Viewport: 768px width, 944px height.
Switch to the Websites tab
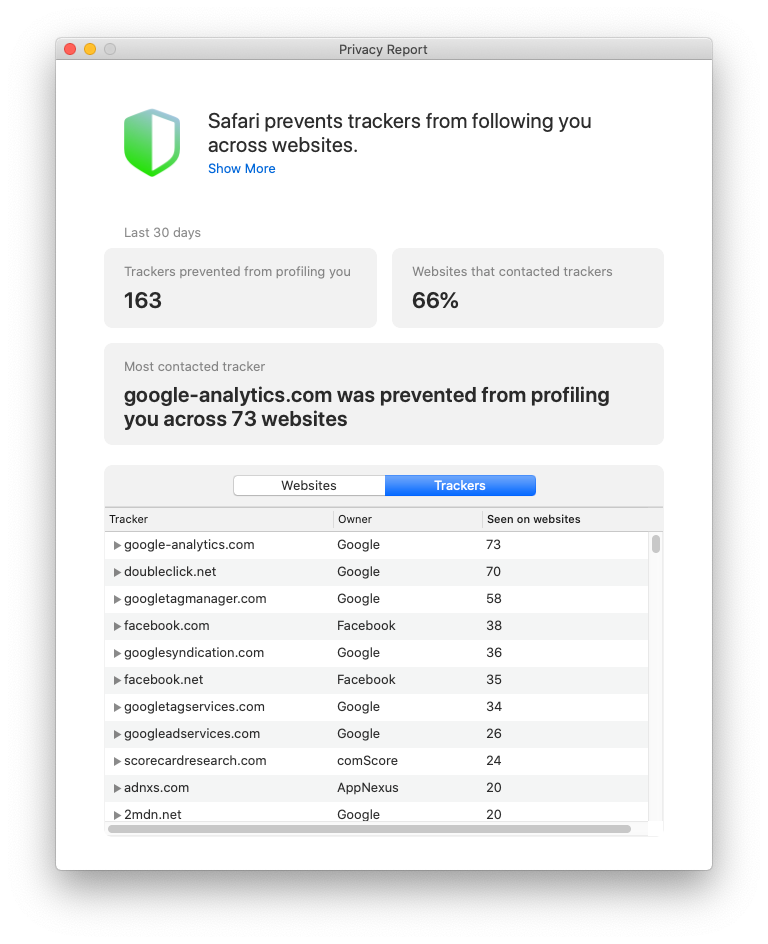coord(309,486)
